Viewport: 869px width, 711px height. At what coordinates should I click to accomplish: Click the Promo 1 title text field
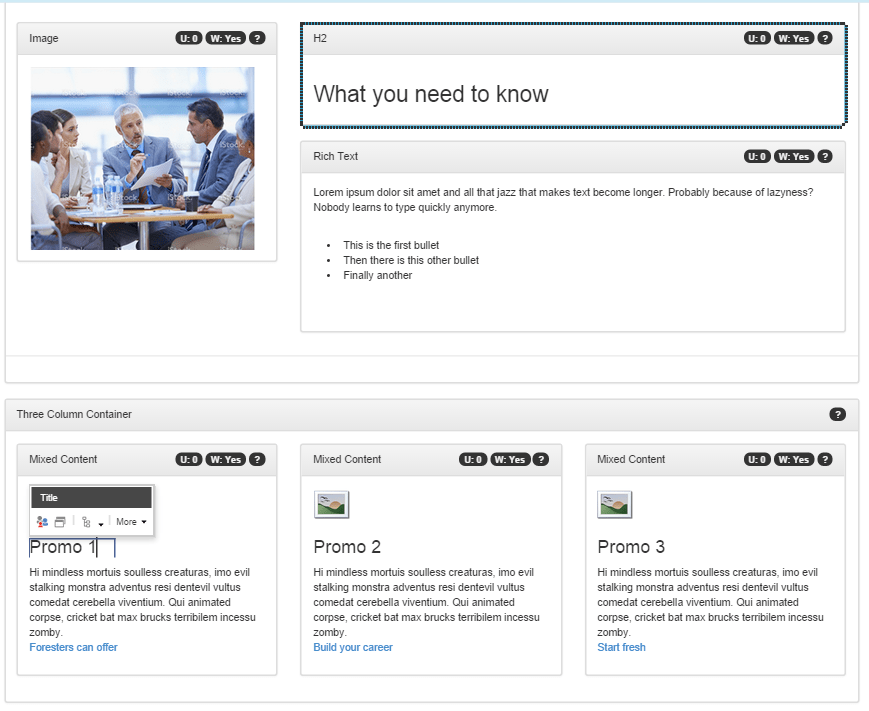pyautogui.click(x=64, y=547)
